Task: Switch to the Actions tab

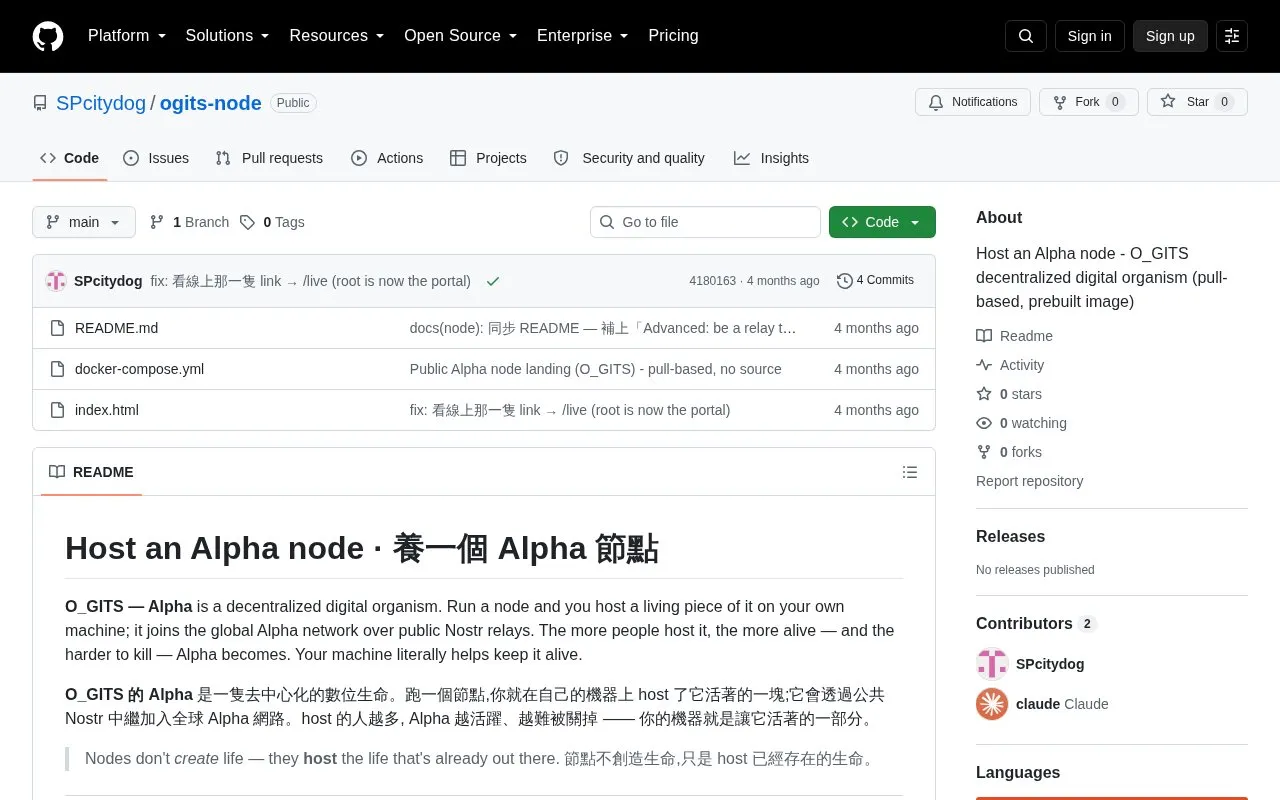Action: (387, 158)
